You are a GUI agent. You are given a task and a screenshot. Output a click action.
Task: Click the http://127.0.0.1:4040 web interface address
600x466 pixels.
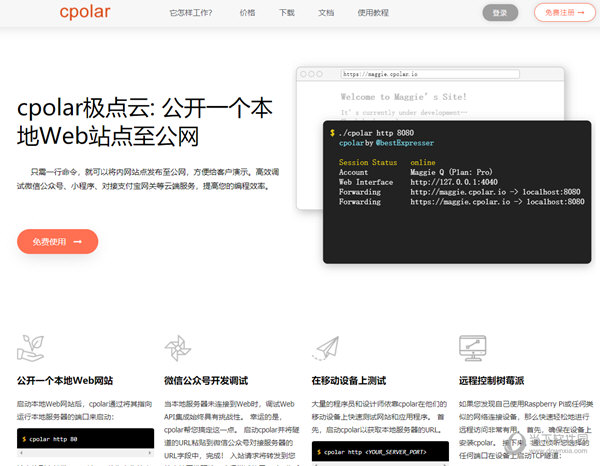click(x=454, y=182)
